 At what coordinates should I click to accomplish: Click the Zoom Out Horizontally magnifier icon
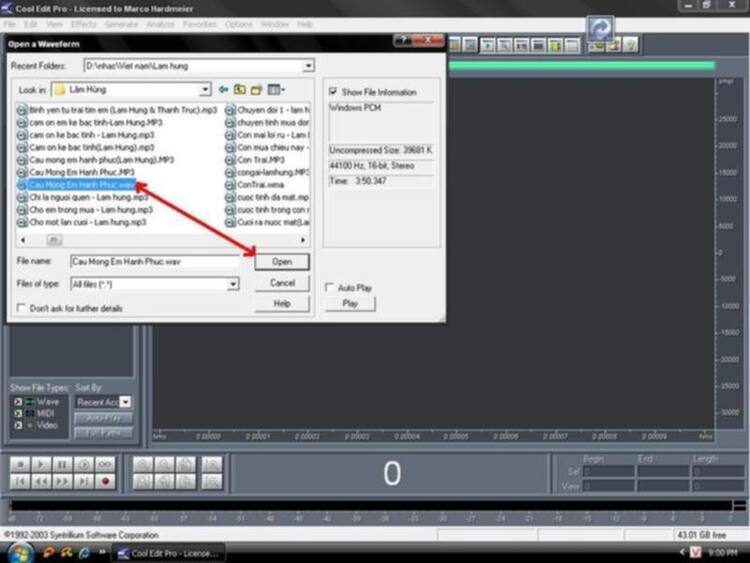164,464
